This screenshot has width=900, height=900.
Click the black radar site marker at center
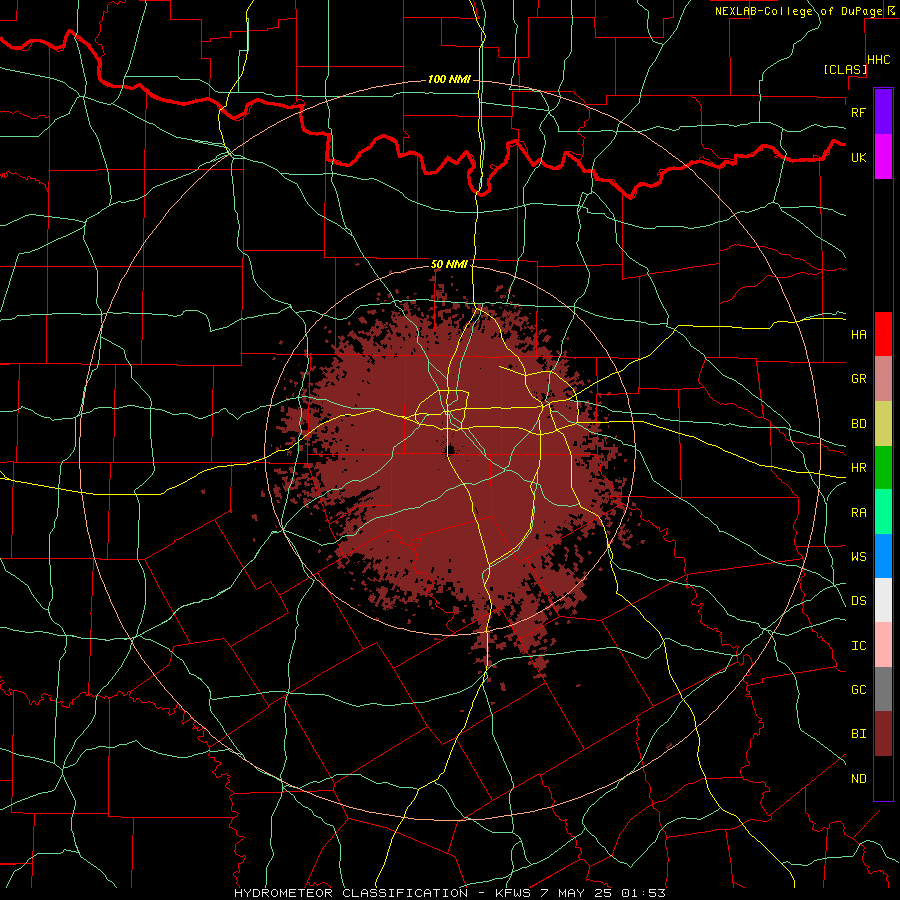click(x=451, y=449)
